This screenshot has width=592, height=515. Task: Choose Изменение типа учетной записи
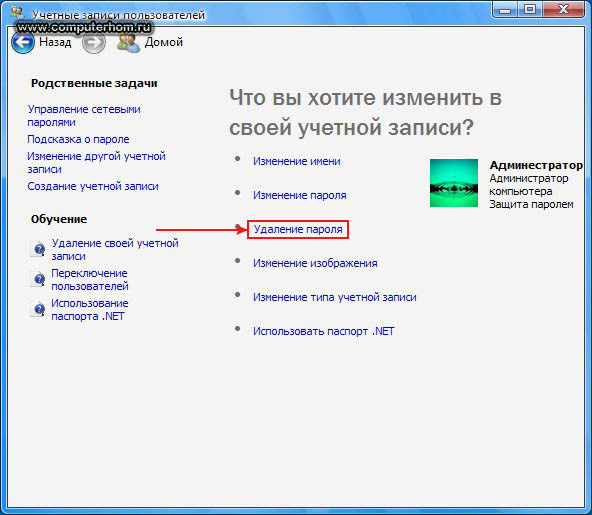pos(335,297)
